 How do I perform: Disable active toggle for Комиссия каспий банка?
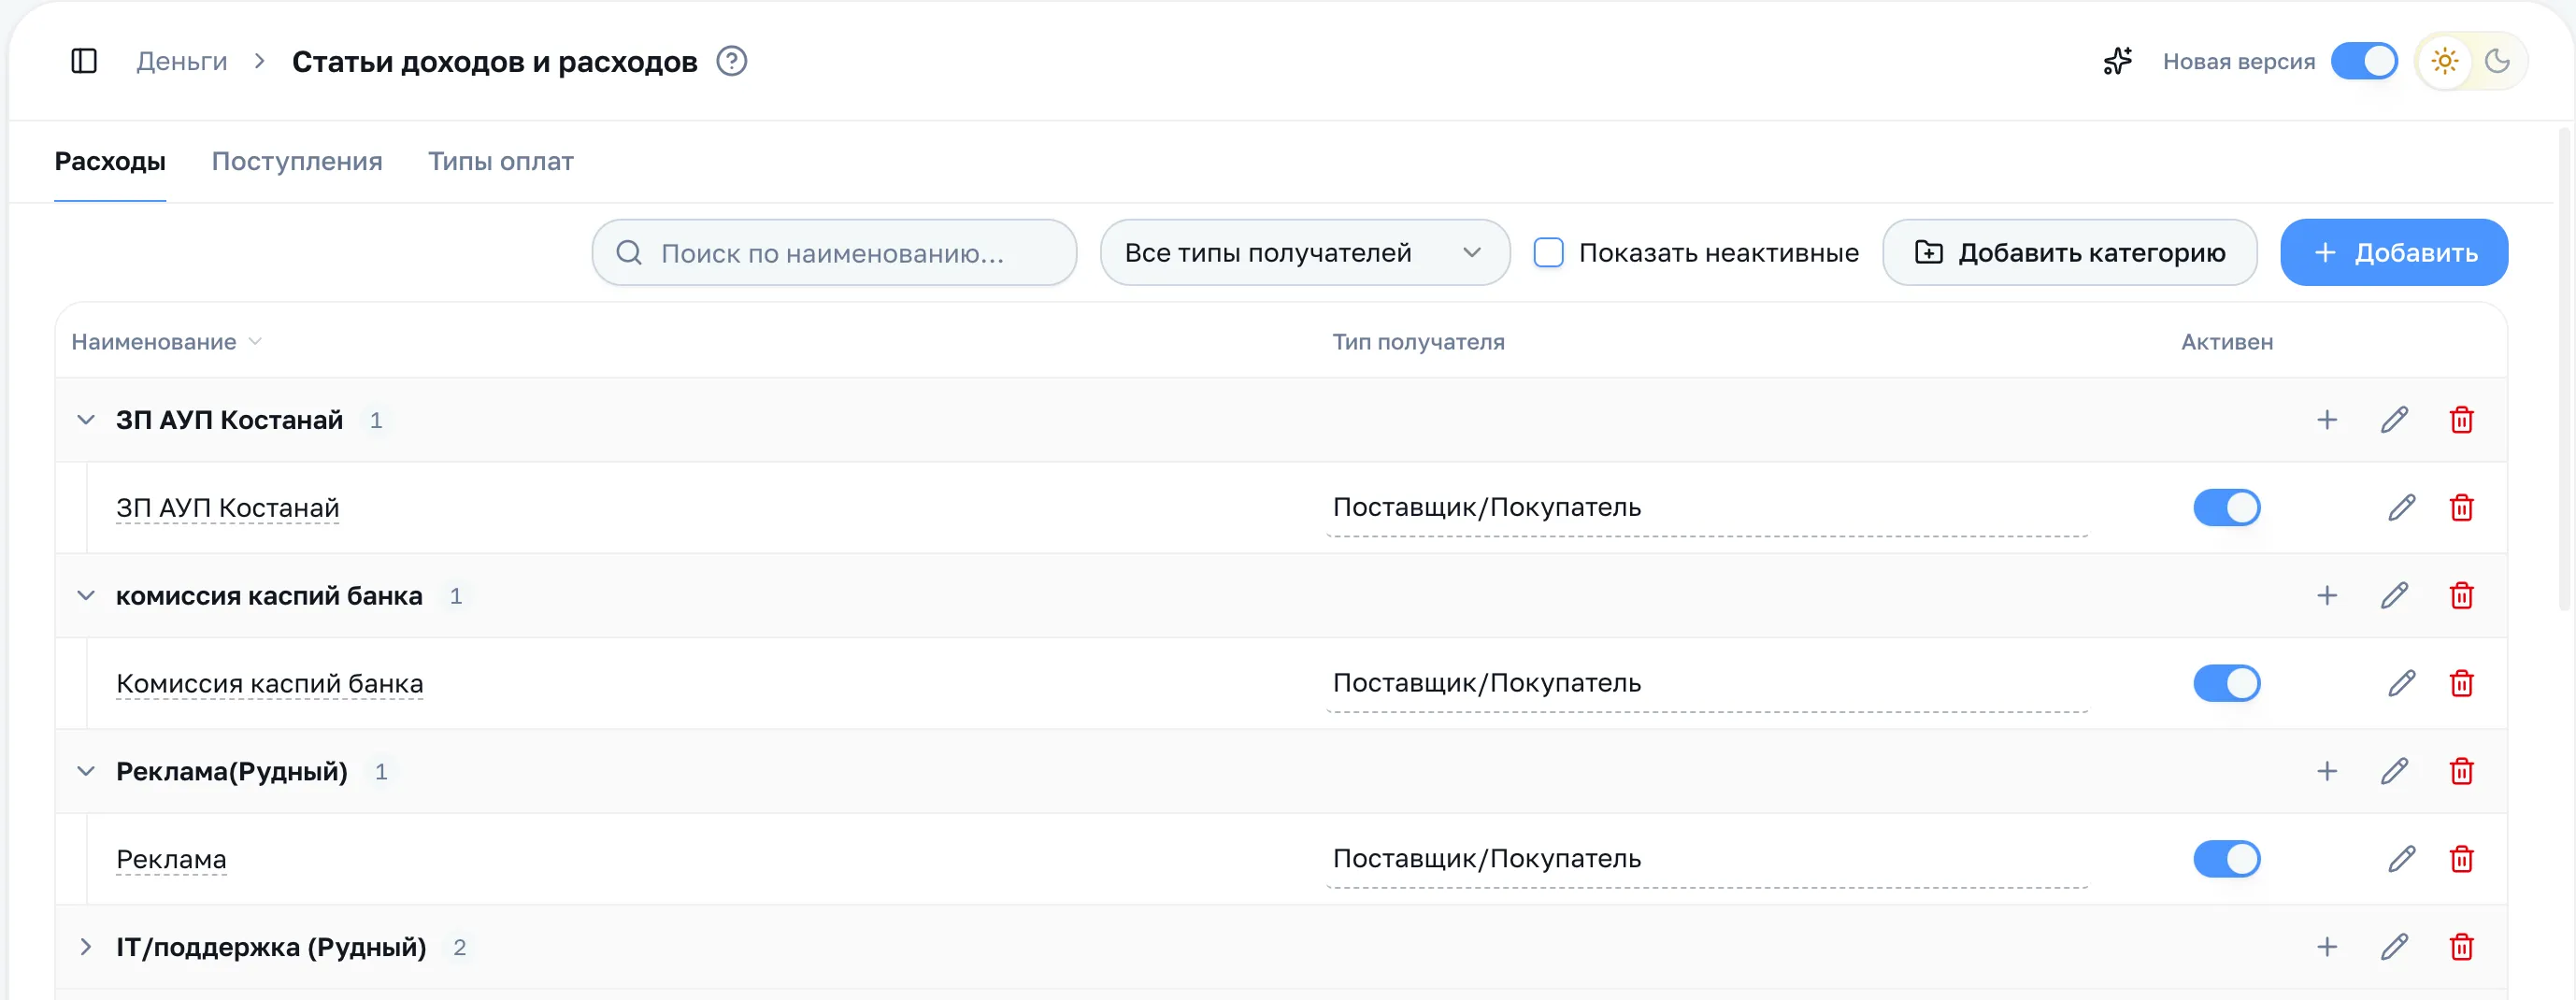2227,684
